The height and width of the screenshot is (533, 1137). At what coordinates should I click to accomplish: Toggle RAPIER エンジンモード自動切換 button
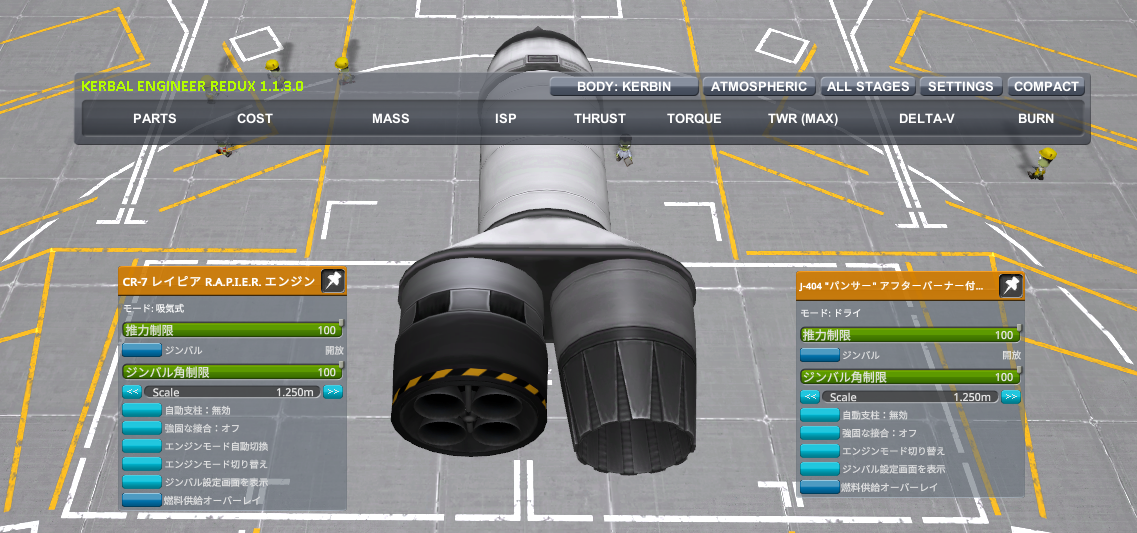click(x=141, y=446)
